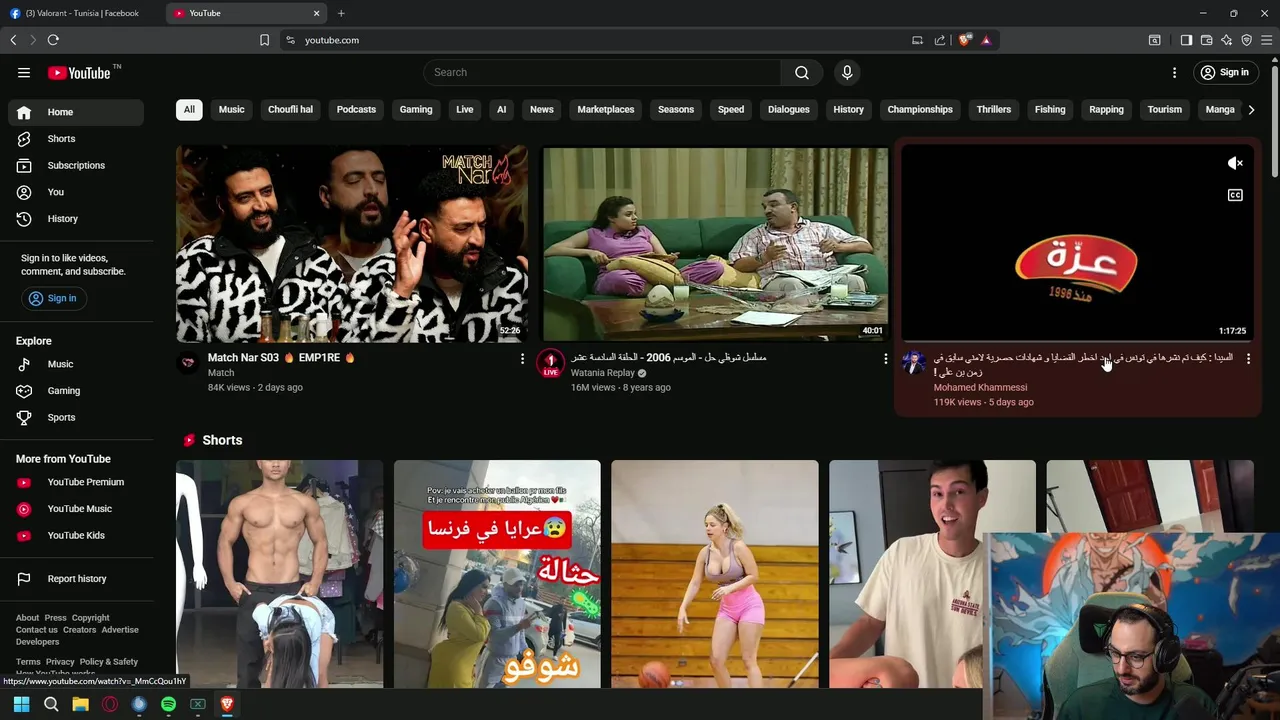This screenshot has height=720, width=1280.
Task: Open the Arabic France Short thumbnail
Action: tap(497, 574)
